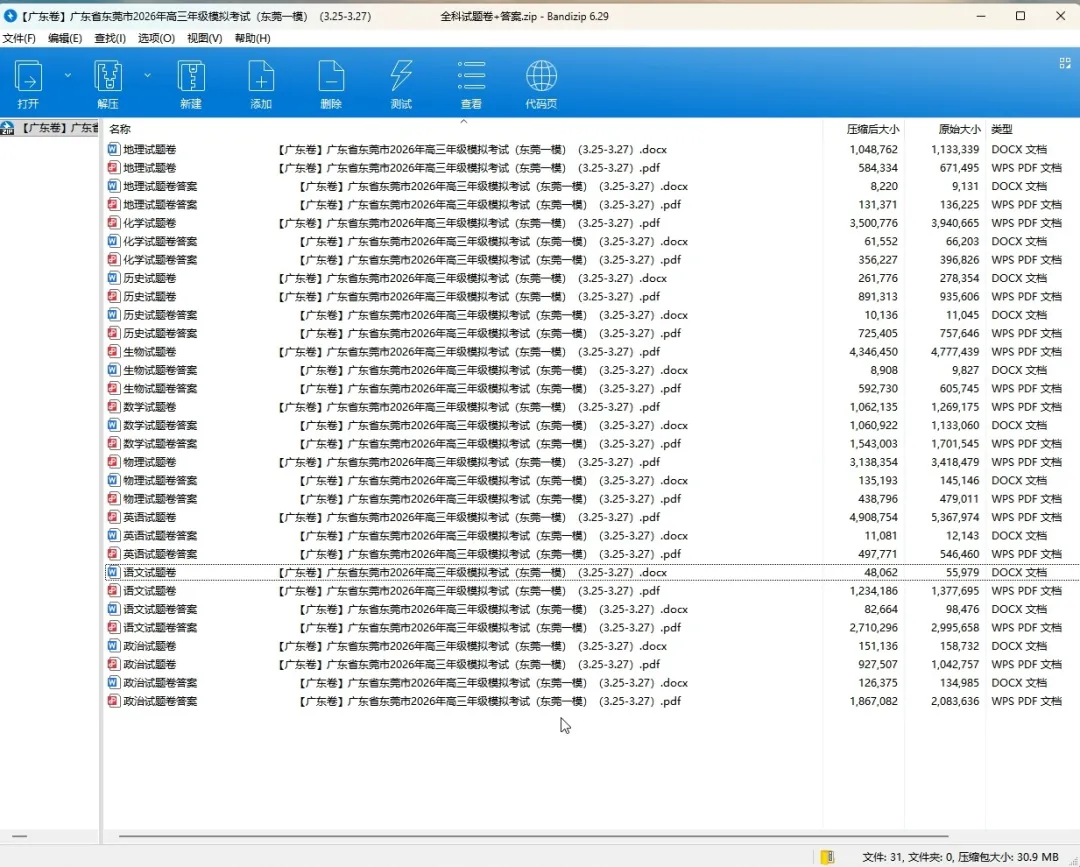Select the 语文试题卷 .pdf file row
Image resolution: width=1080 pixels, height=867 pixels.
point(592,591)
